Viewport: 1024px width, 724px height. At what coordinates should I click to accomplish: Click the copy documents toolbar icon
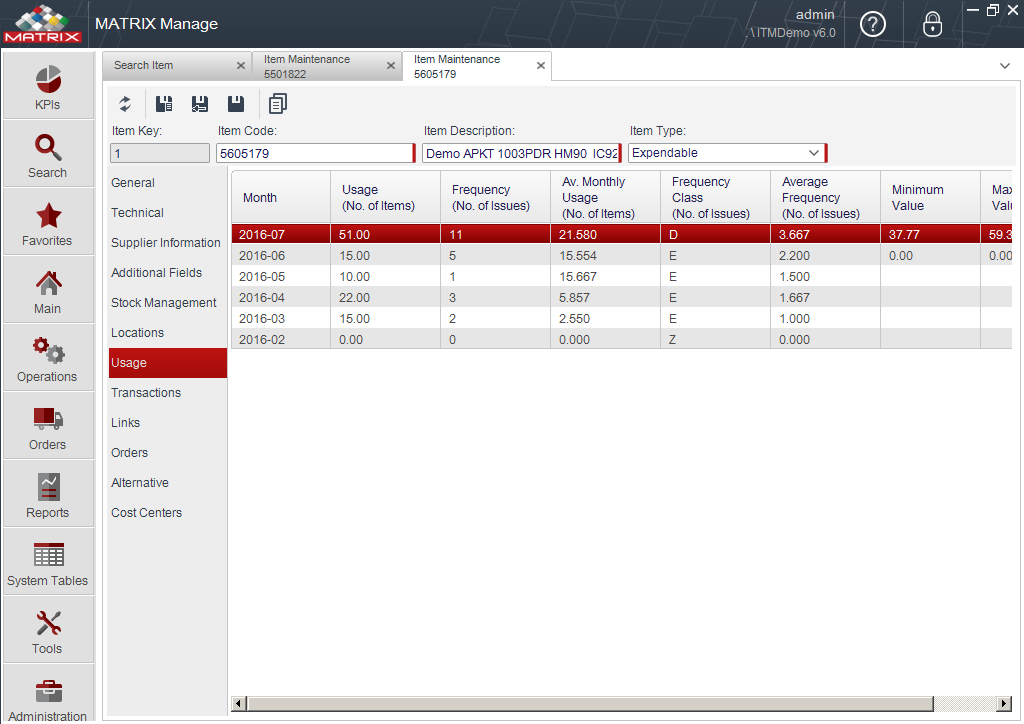278,104
